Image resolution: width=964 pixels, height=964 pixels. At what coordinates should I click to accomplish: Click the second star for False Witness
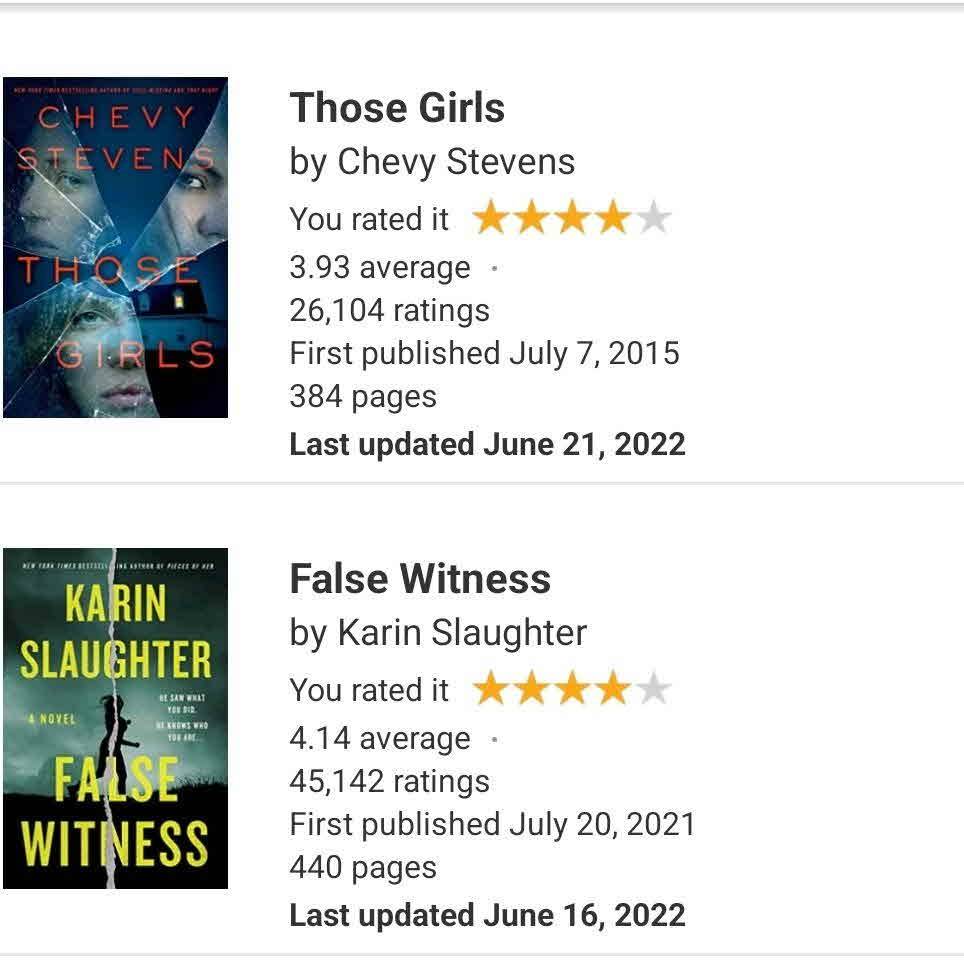click(x=531, y=689)
